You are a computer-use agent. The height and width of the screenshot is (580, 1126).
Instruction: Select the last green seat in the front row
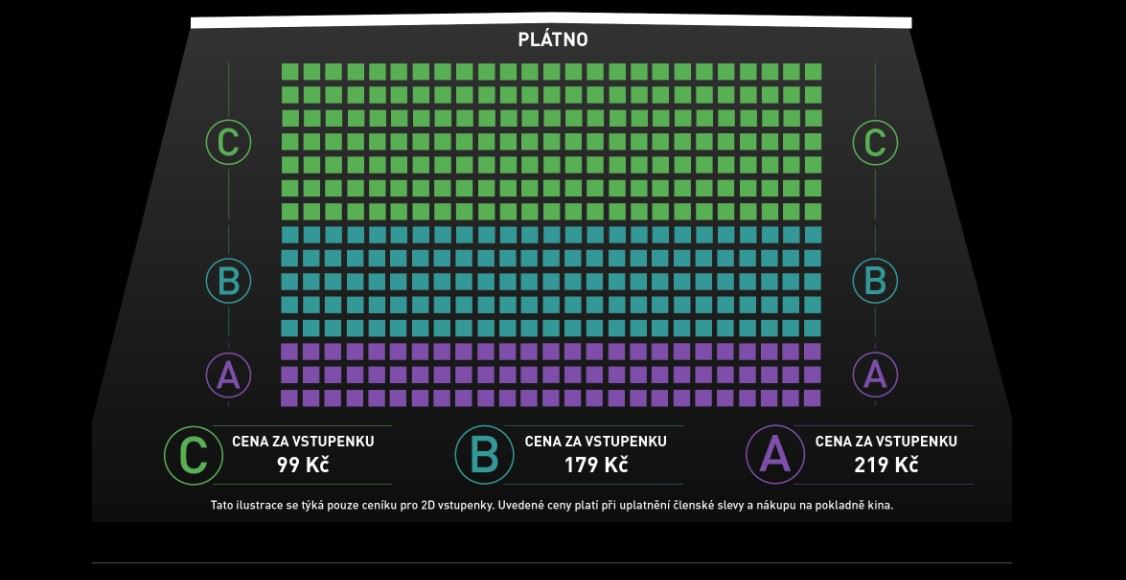(813, 72)
